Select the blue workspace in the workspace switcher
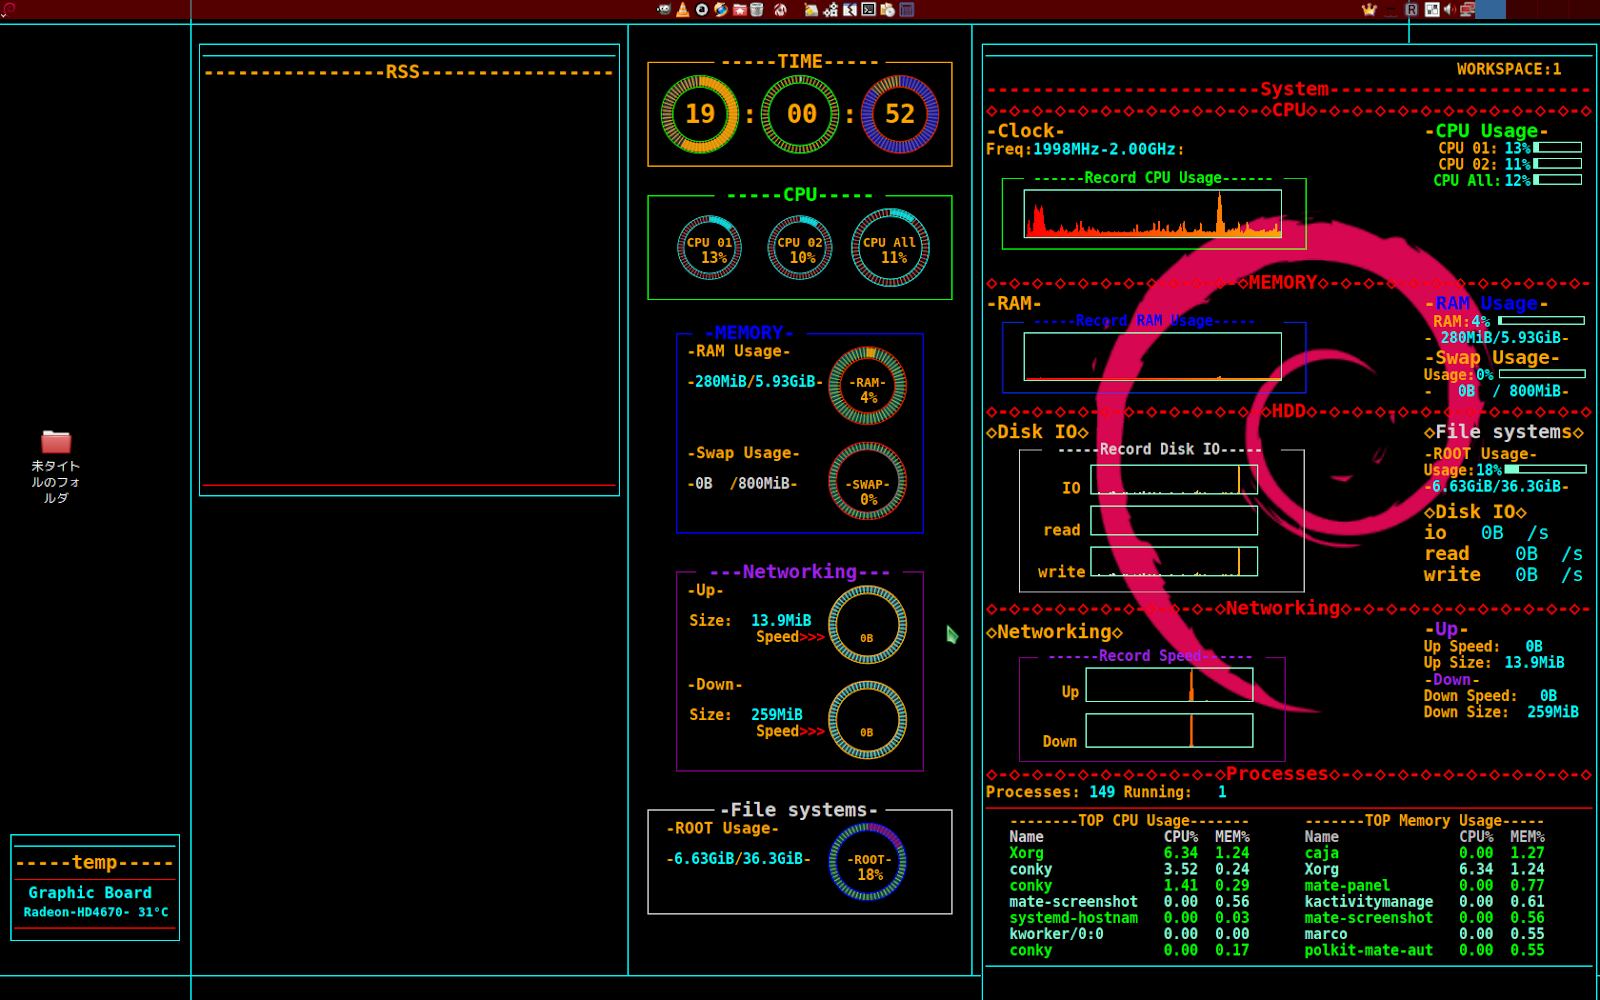1600x1000 pixels. [x=1490, y=9]
